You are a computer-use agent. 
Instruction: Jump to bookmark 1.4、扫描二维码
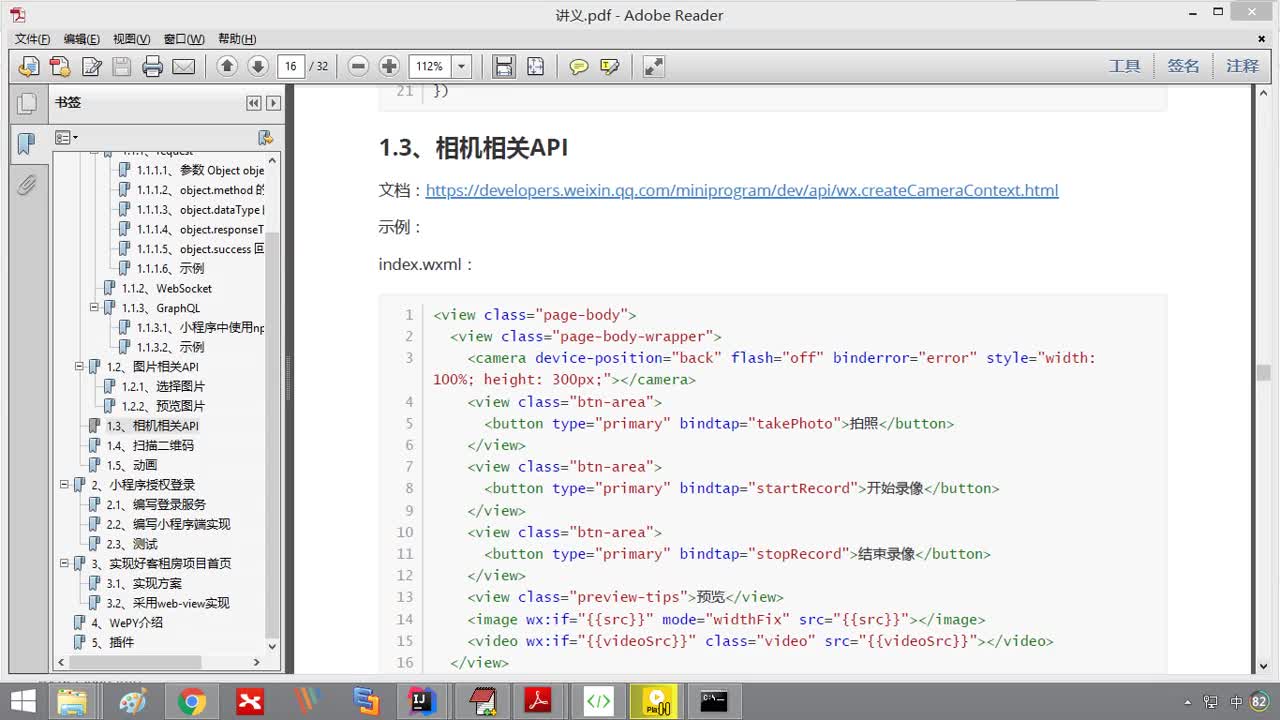click(x=150, y=446)
